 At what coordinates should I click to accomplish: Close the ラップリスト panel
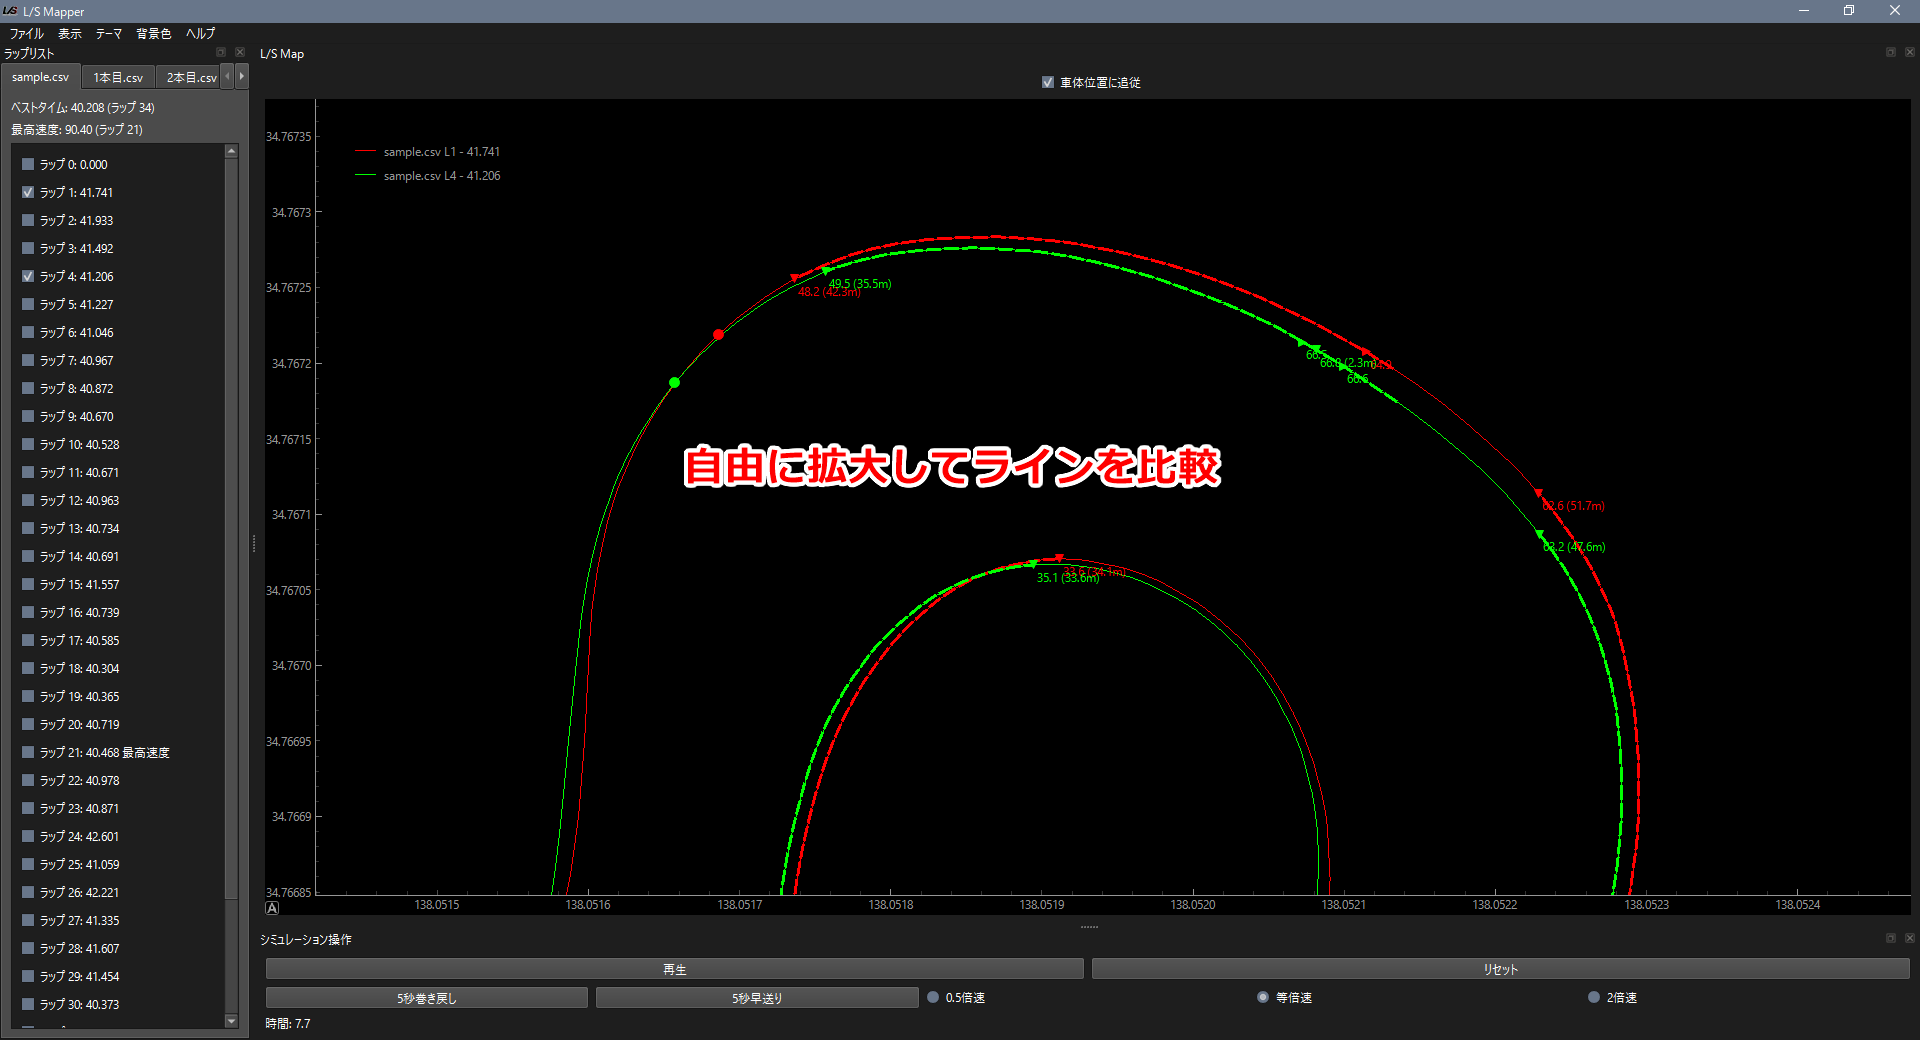[239, 53]
